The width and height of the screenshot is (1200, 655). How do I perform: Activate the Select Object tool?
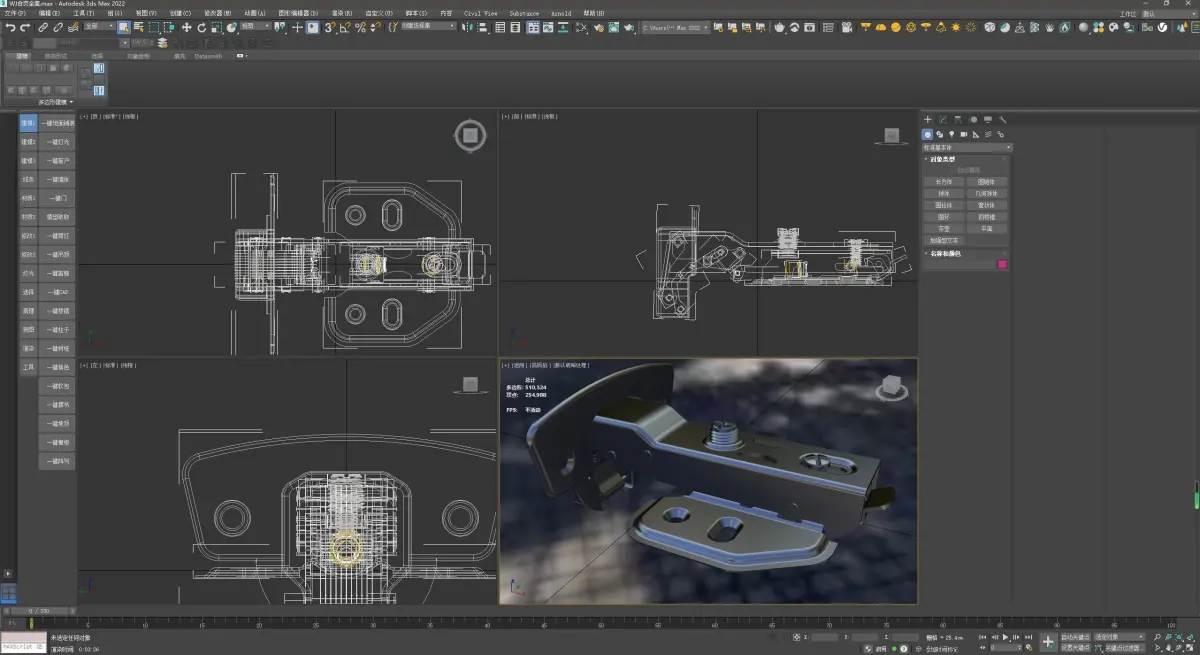[x=123, y=28]
